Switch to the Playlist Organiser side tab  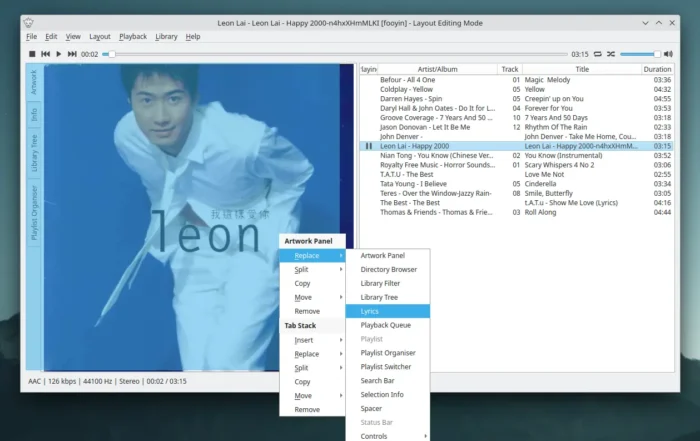[x=34, y=213]
